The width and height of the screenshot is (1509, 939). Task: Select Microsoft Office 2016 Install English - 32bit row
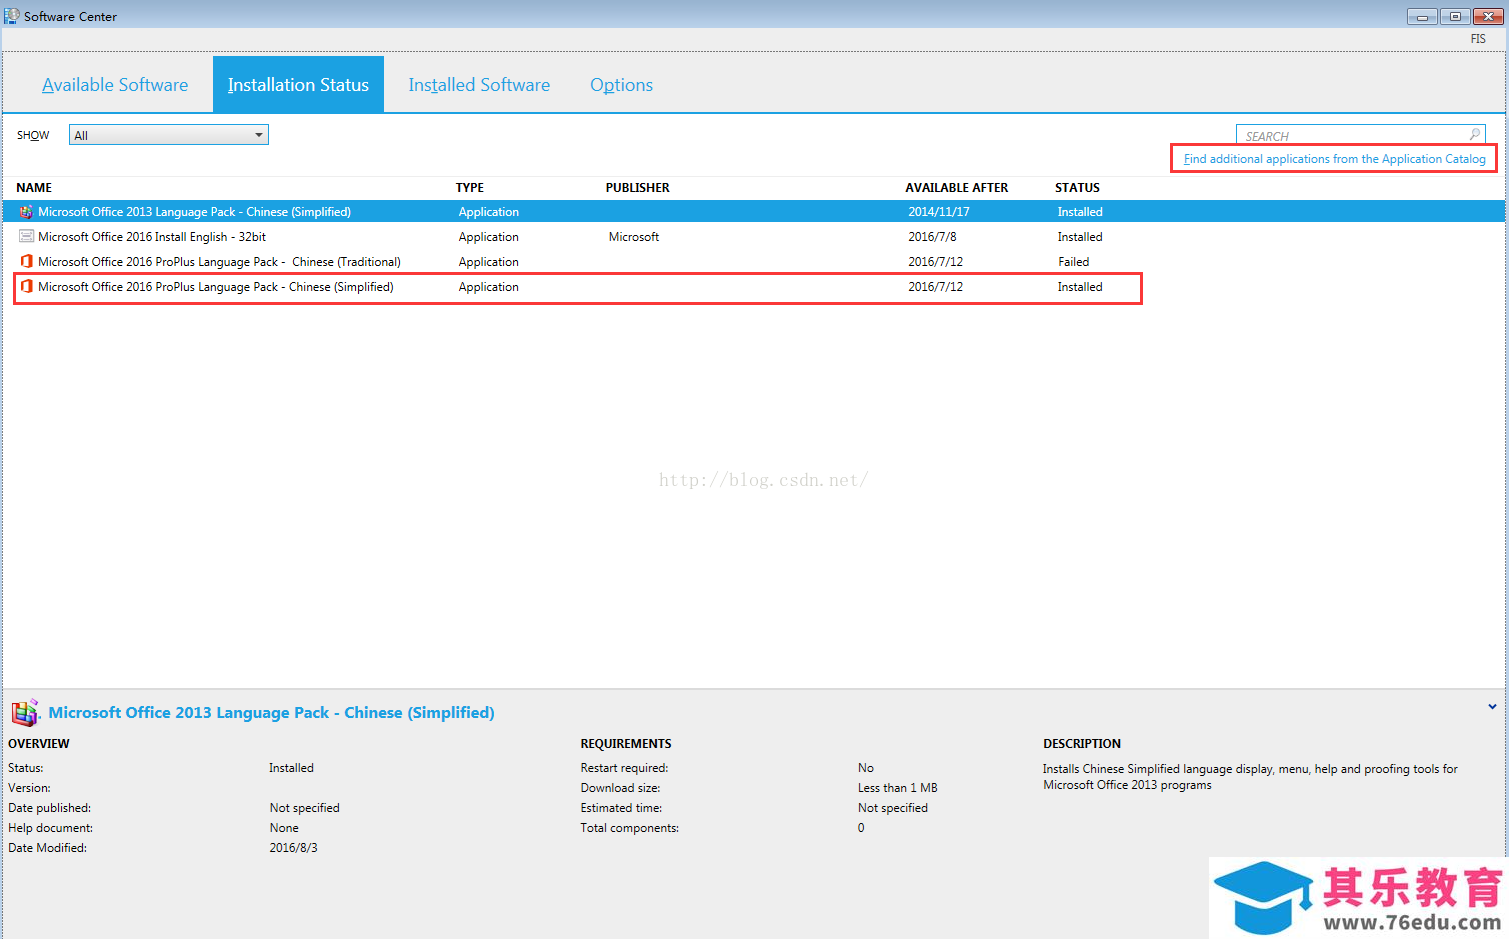753,237
